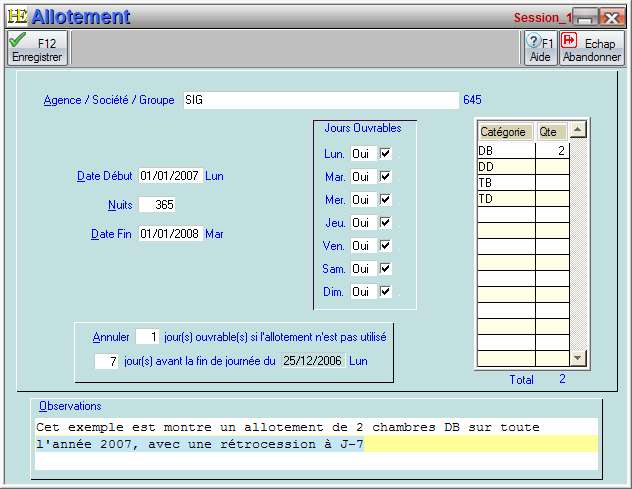Toggle the Ven. working day checkbox
This screenshot has height=489, width=632.
pos(385,246)
